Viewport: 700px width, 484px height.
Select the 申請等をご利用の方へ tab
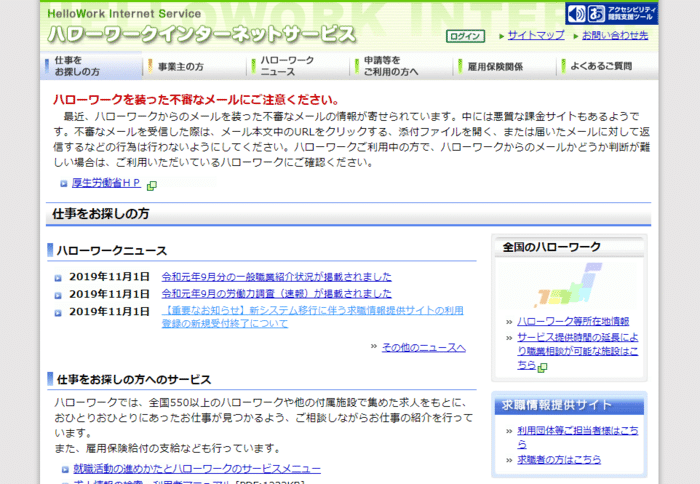pyautogui.click(x=391, y=66)
